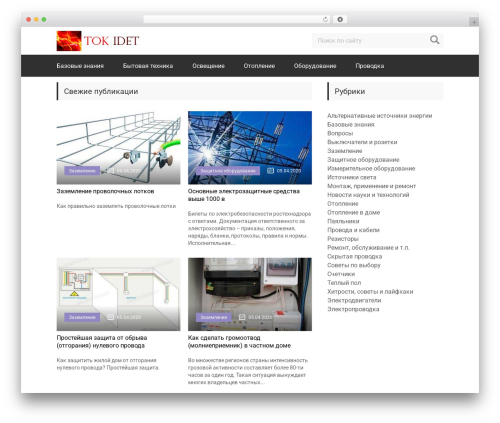Click calendar icon on wiring diagram article
The image size is (500, 423).
pyautogui.click(x=111, y=317)
